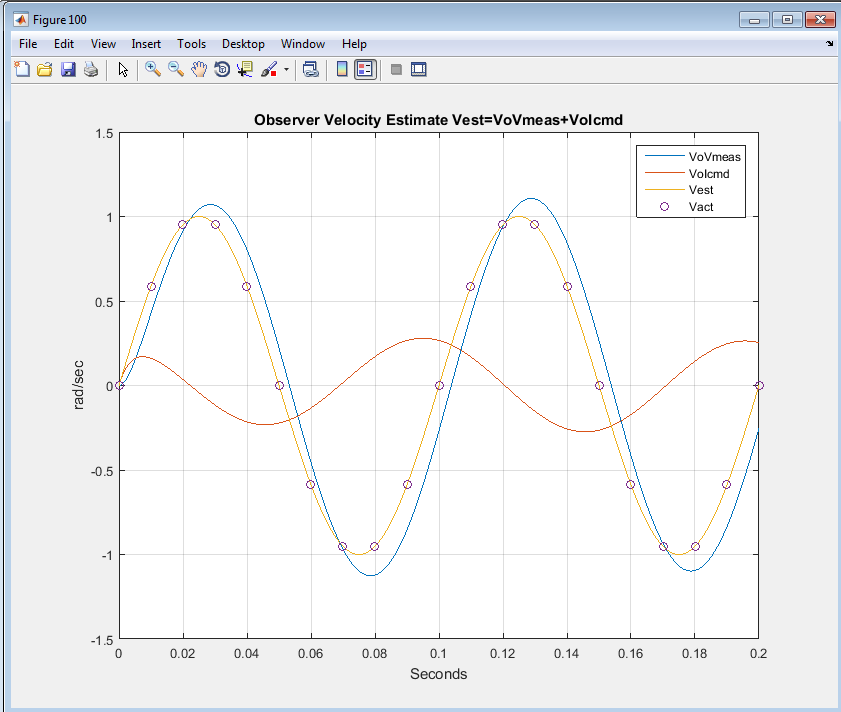The height and width of the screenshot is (712, 841).
Task: Select the Brush/Select Data tool
Action: [x=269, y=69]
